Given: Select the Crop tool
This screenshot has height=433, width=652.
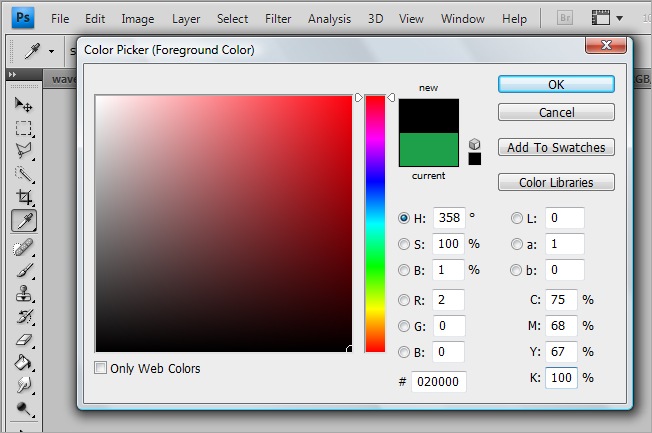Looking at the screenshot, I should [x=24, y=197].
